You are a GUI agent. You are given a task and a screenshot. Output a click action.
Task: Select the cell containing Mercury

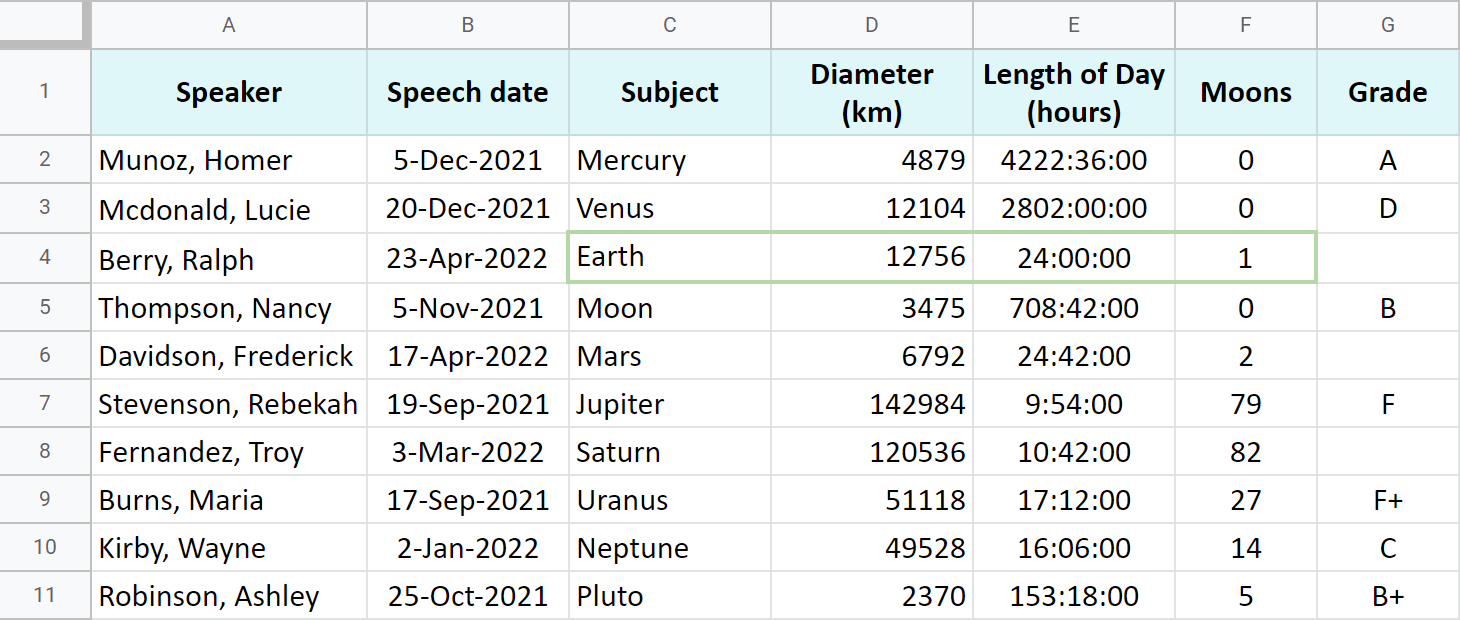pyautogui.click(x=669, y=160)
